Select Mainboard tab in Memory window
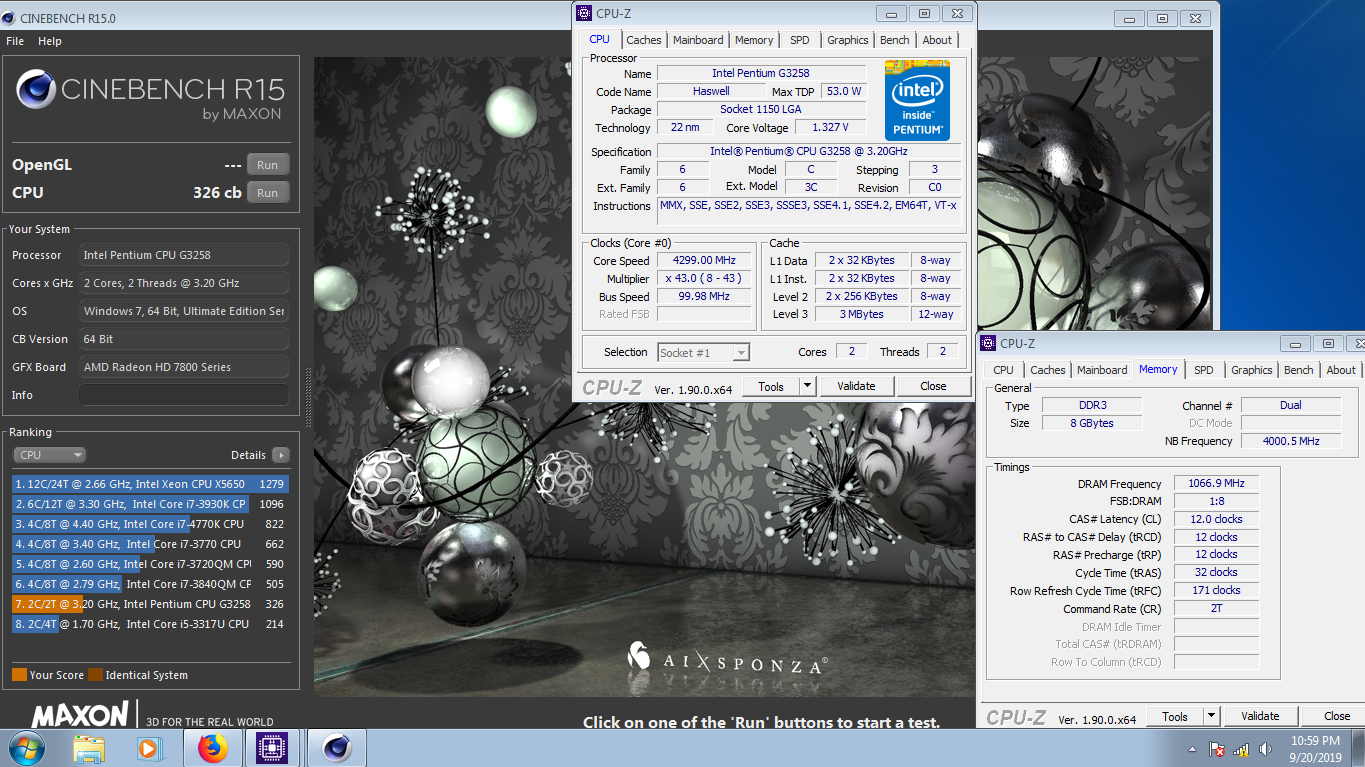This screenshot has height=767, width=1365. (x=1102, y=370)
